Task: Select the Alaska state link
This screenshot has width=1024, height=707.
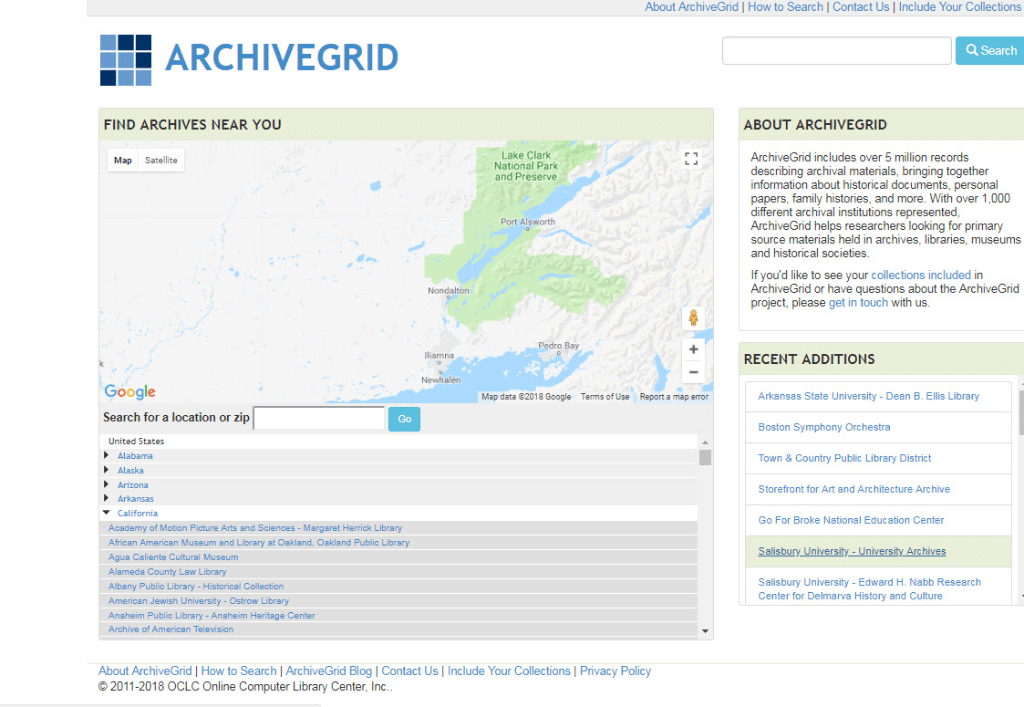Action: [x=131, y=470]
